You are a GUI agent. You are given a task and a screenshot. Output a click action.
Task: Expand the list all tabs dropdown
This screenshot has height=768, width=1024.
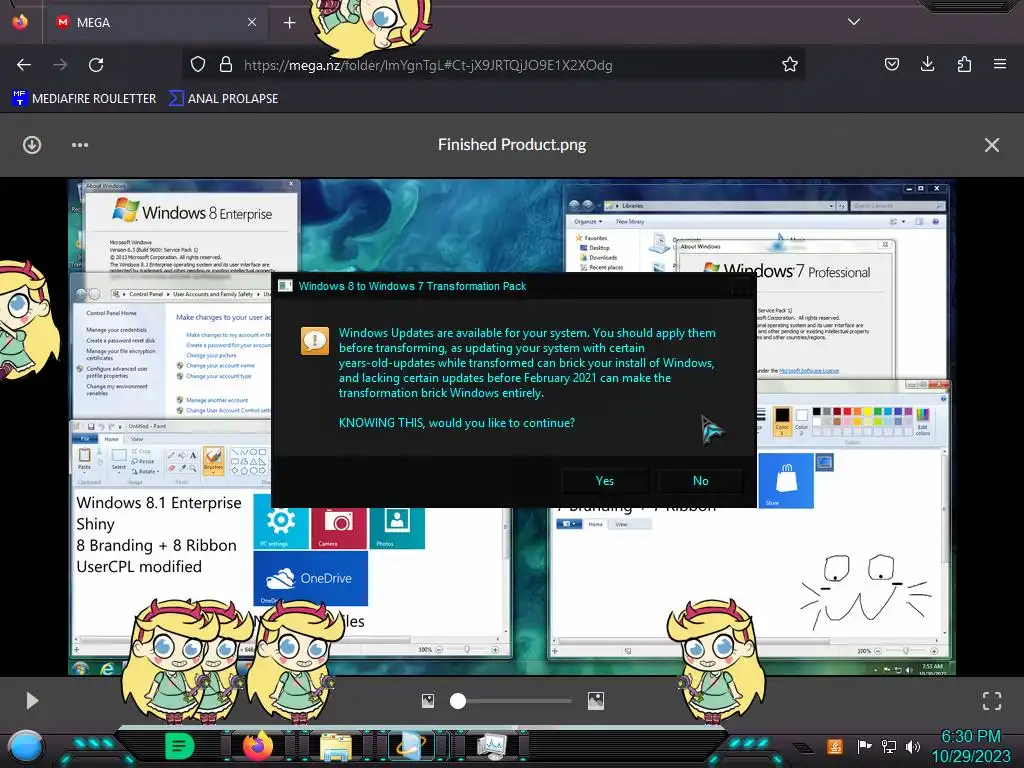[x=854, y=22]
